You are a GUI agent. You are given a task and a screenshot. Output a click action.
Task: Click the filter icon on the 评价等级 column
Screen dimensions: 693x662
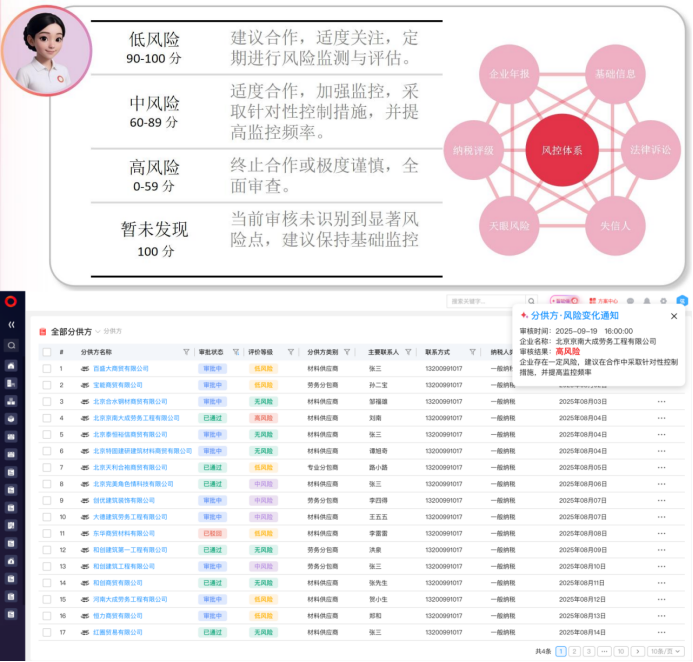pyautogui.click(x=291, y=352)
